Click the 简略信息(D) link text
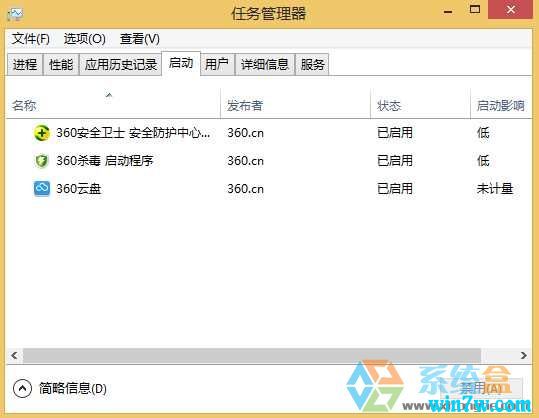 pos(73,388)
